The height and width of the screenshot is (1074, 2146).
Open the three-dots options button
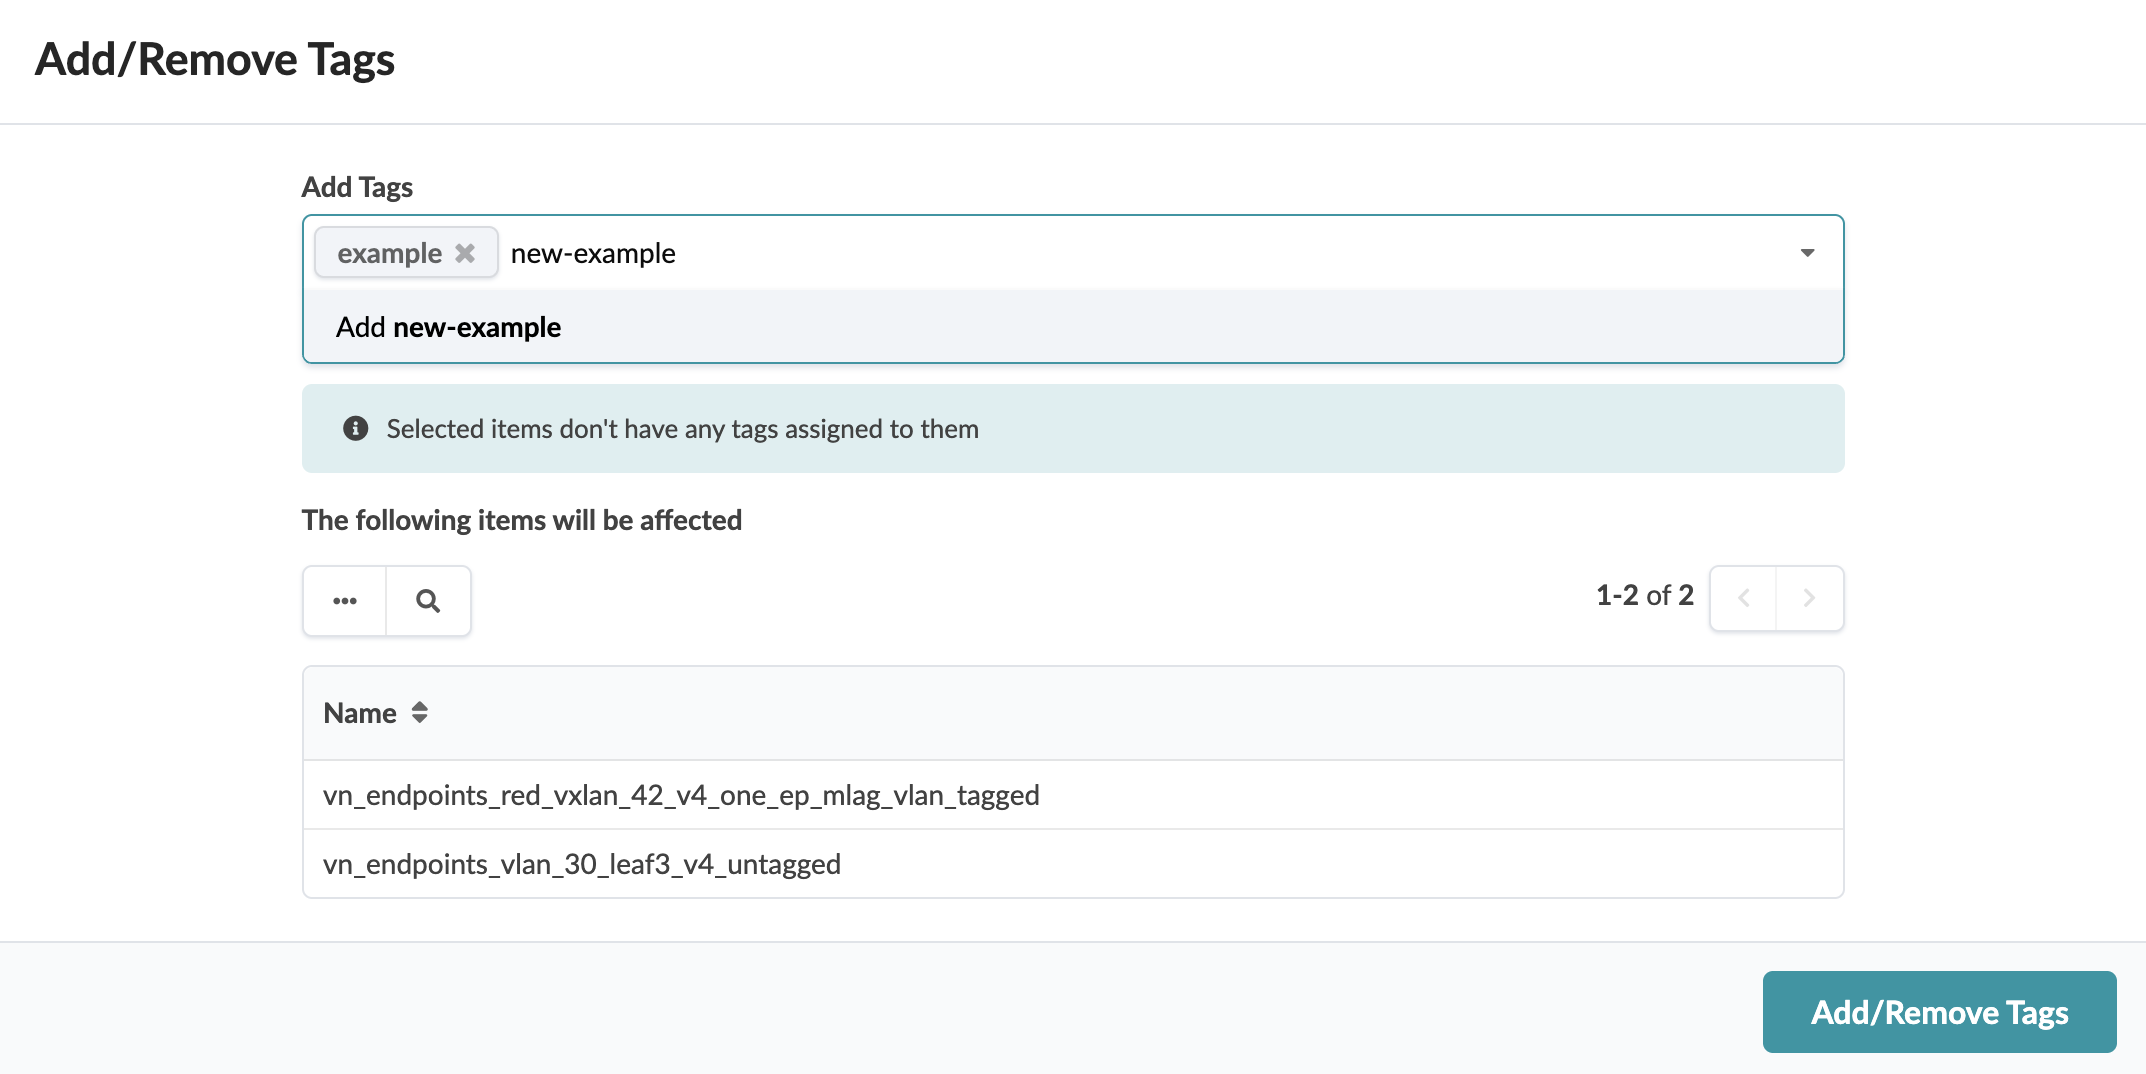coord(345,601)
